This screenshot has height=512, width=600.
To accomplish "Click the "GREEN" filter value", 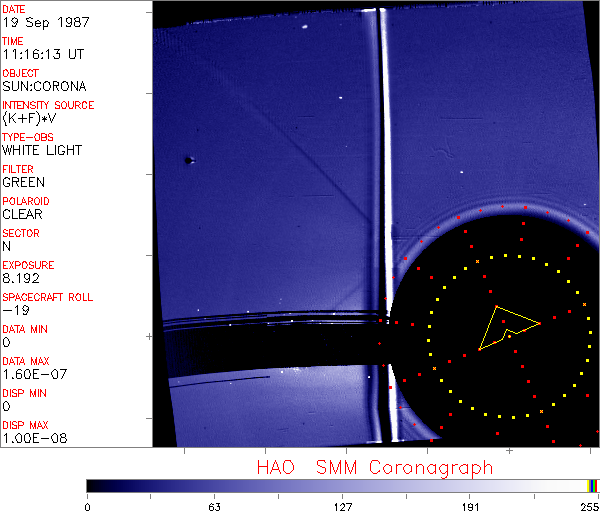I will pos(23,182).
